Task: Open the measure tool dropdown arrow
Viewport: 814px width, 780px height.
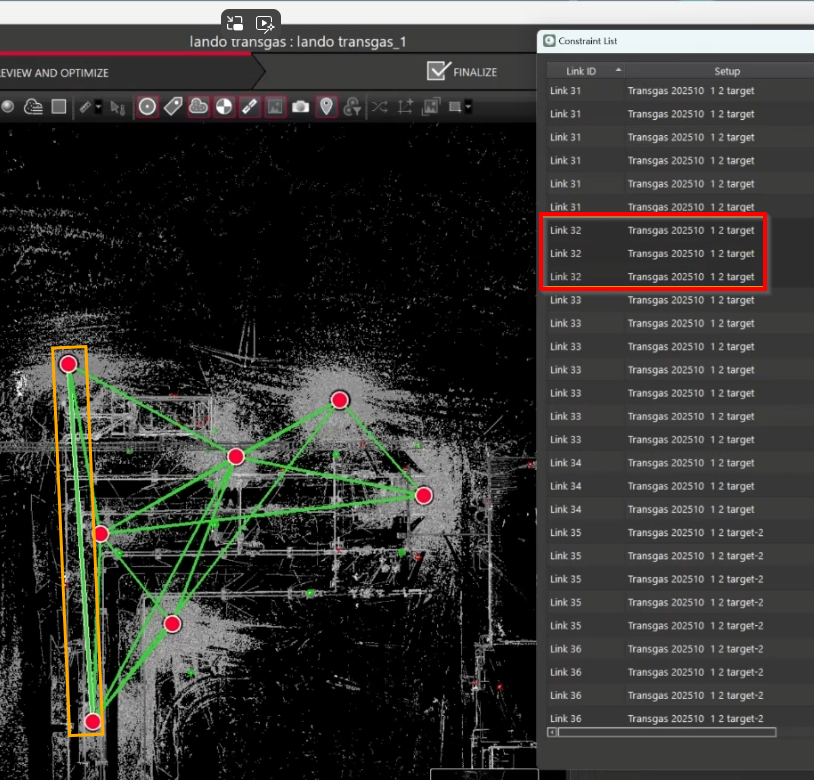Action: (x=98, y=107)
